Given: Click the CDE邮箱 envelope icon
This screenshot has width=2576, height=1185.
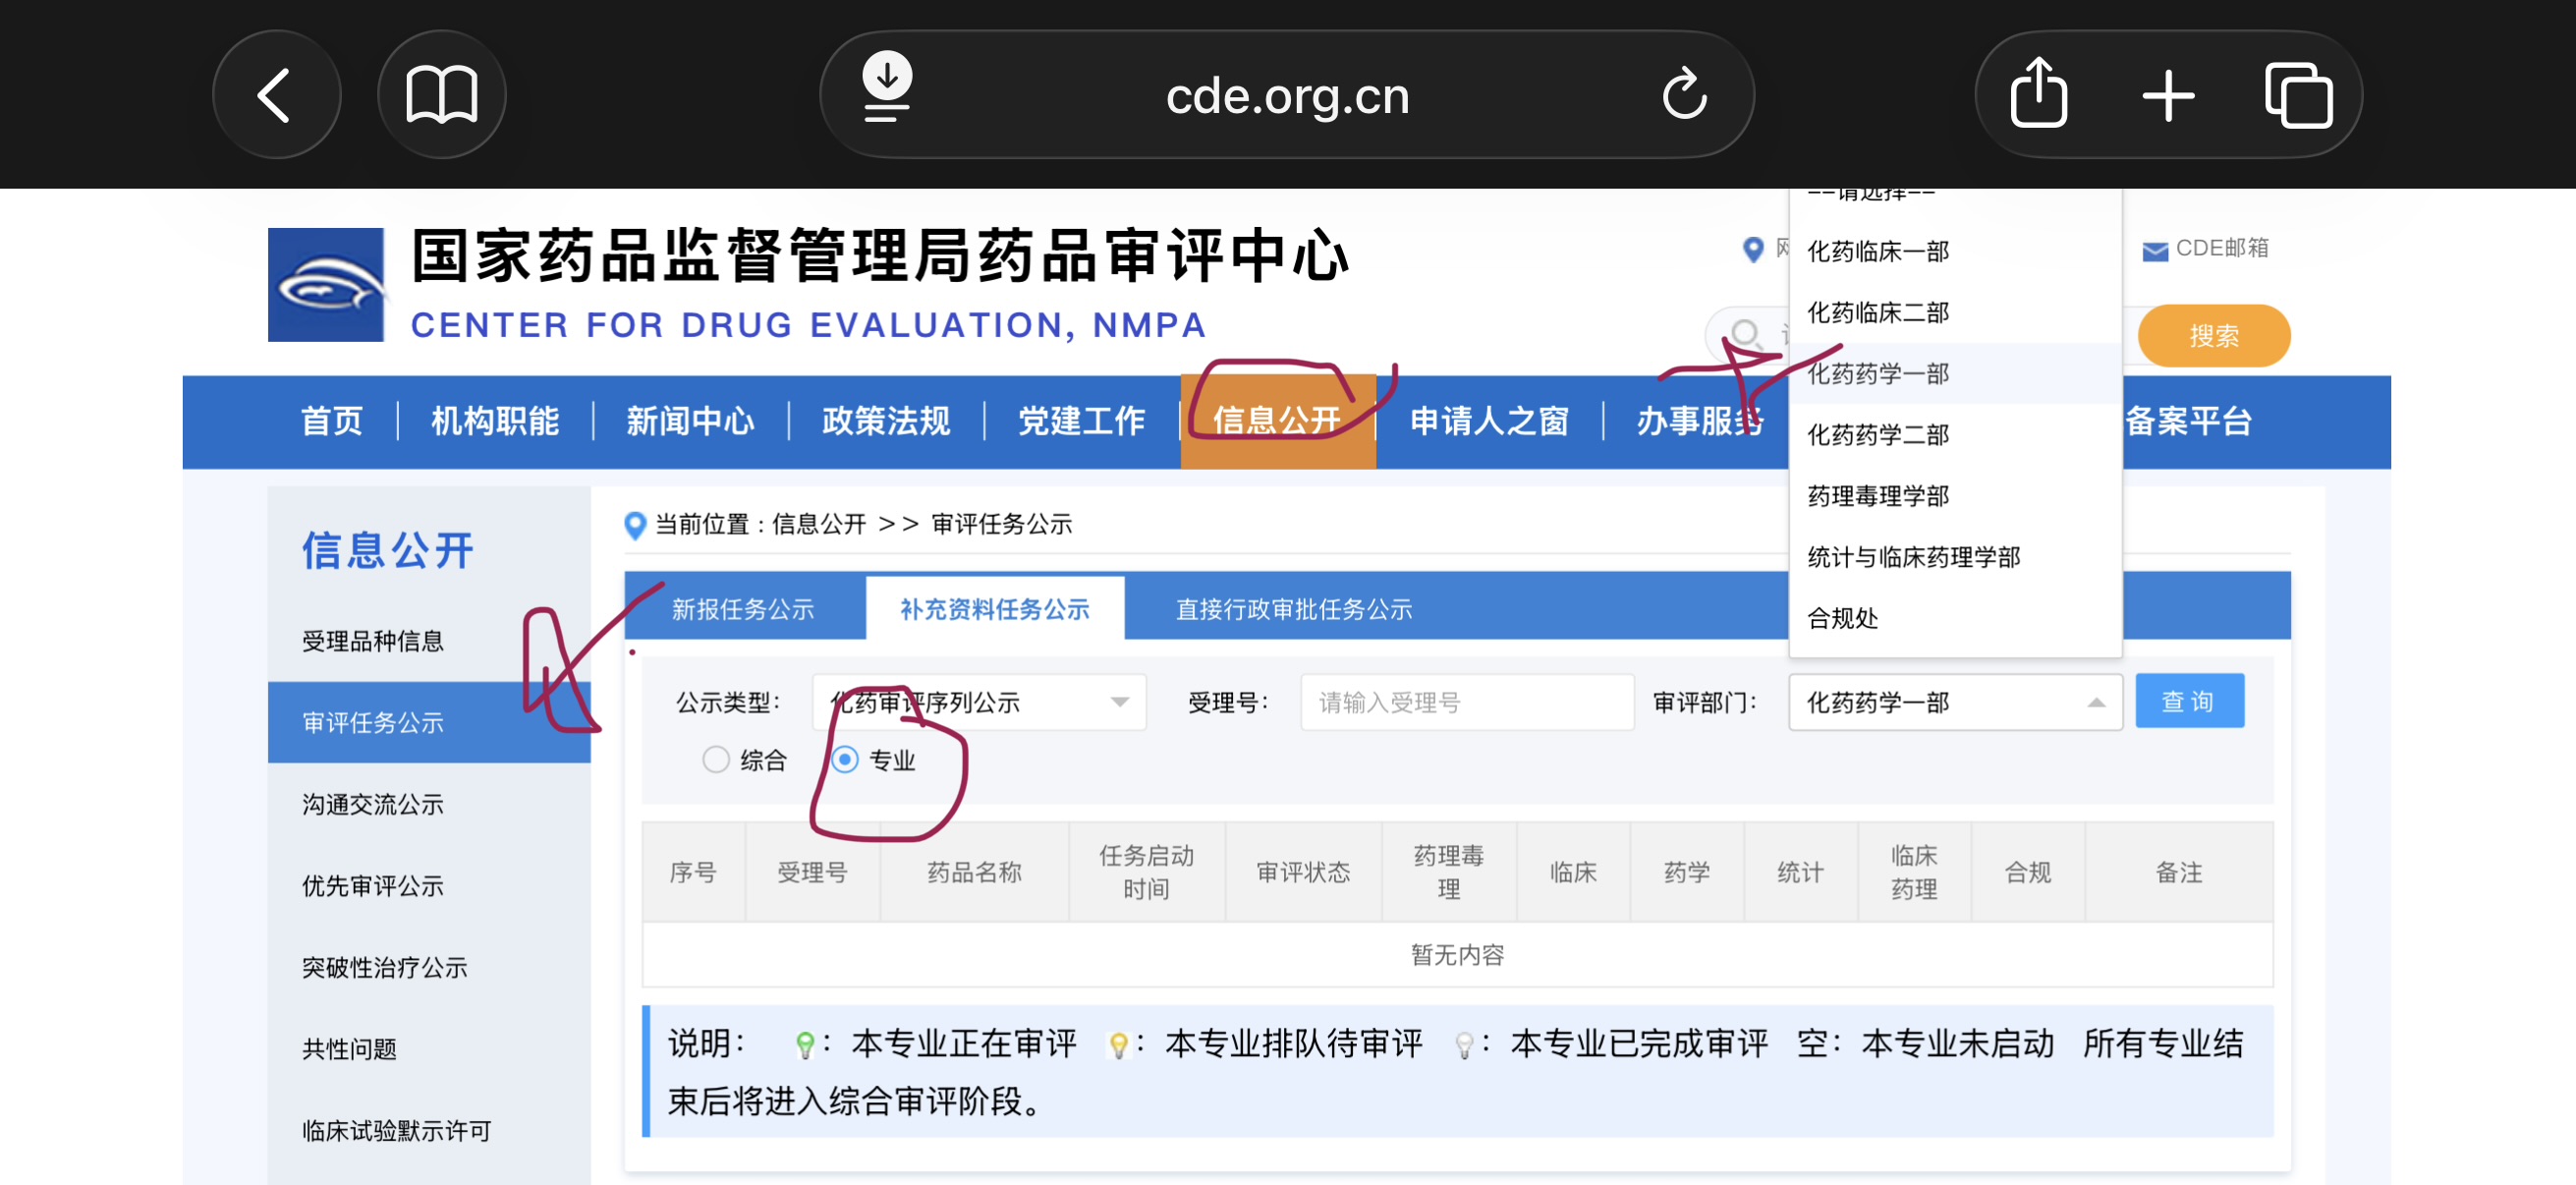Looking at the screenshot, I should click(x=2155, y=251).
